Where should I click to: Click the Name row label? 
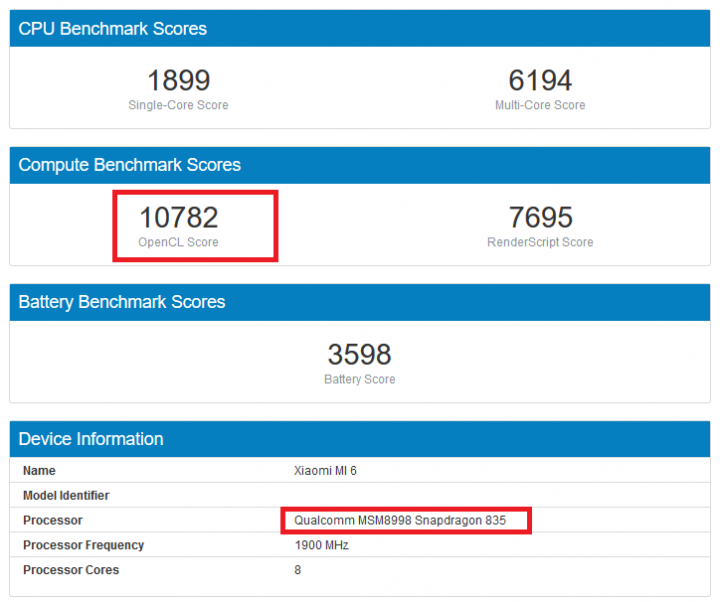[x=39, y=471]
